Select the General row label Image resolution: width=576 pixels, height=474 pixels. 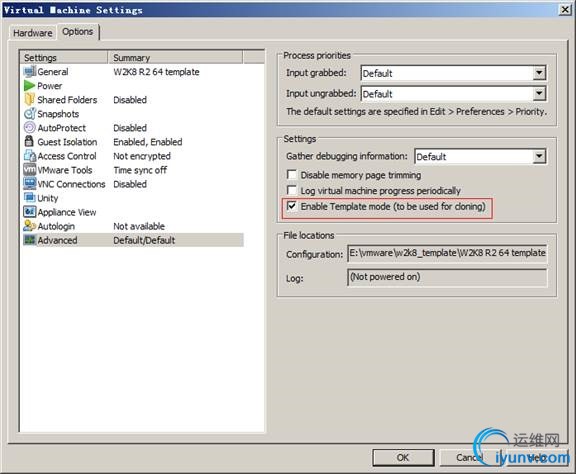coord(53,72)
